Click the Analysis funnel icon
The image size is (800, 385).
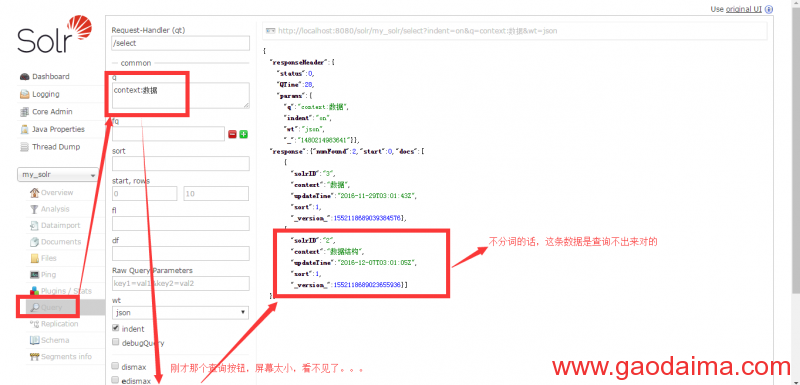(x=34, y=209)
